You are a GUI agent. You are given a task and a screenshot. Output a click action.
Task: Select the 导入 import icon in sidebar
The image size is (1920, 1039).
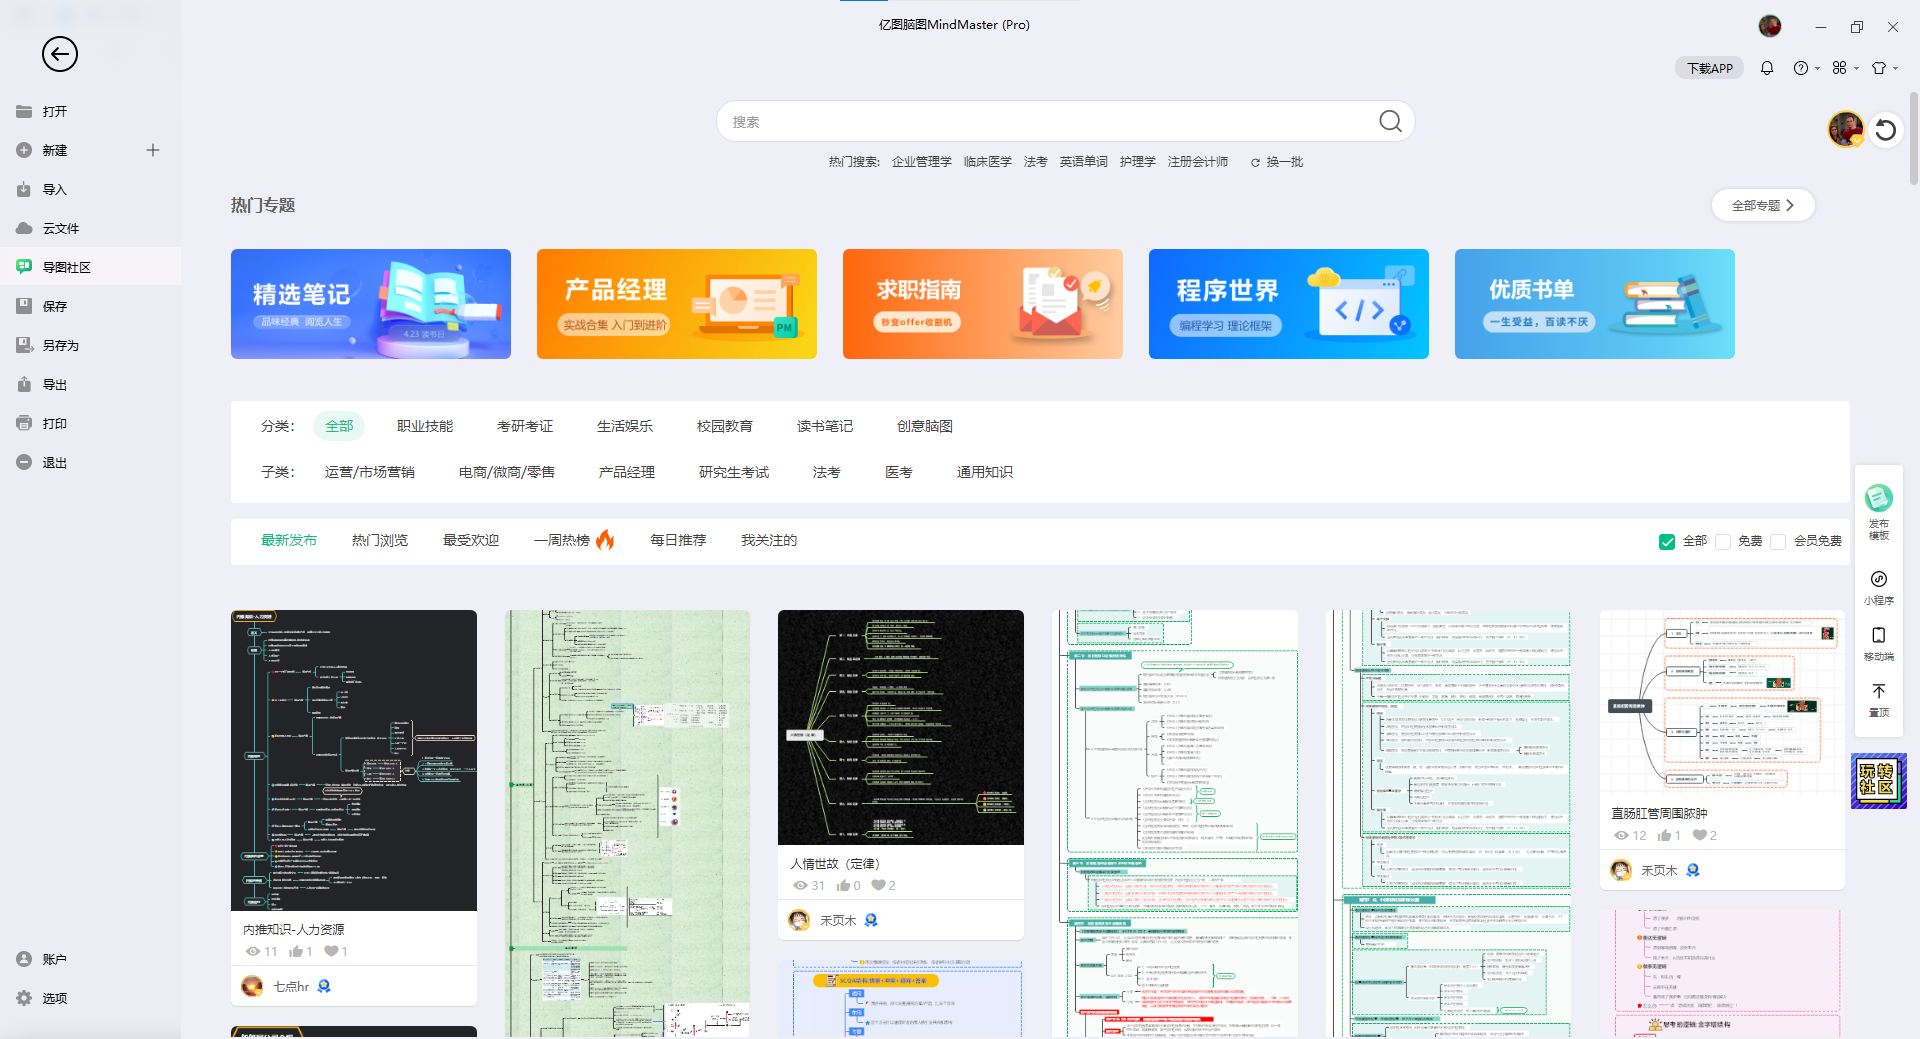point(26,189)
